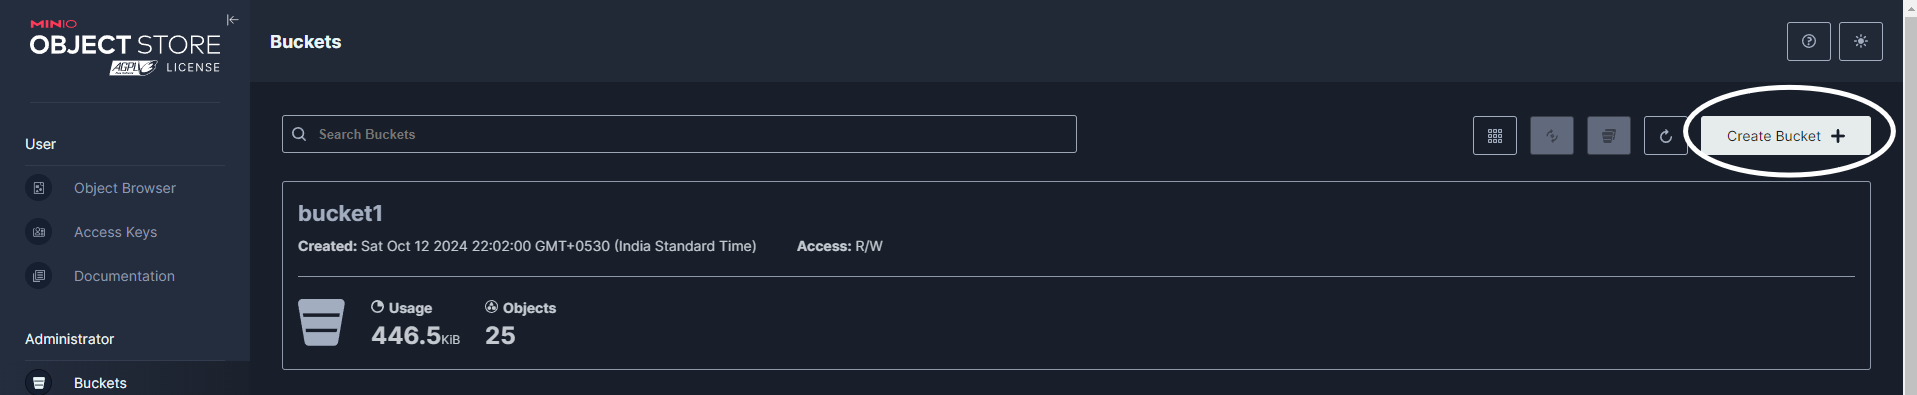Screen dimensions: 1917x395
Task: Focus the Search Buckets field
Action: pos(679,134)
